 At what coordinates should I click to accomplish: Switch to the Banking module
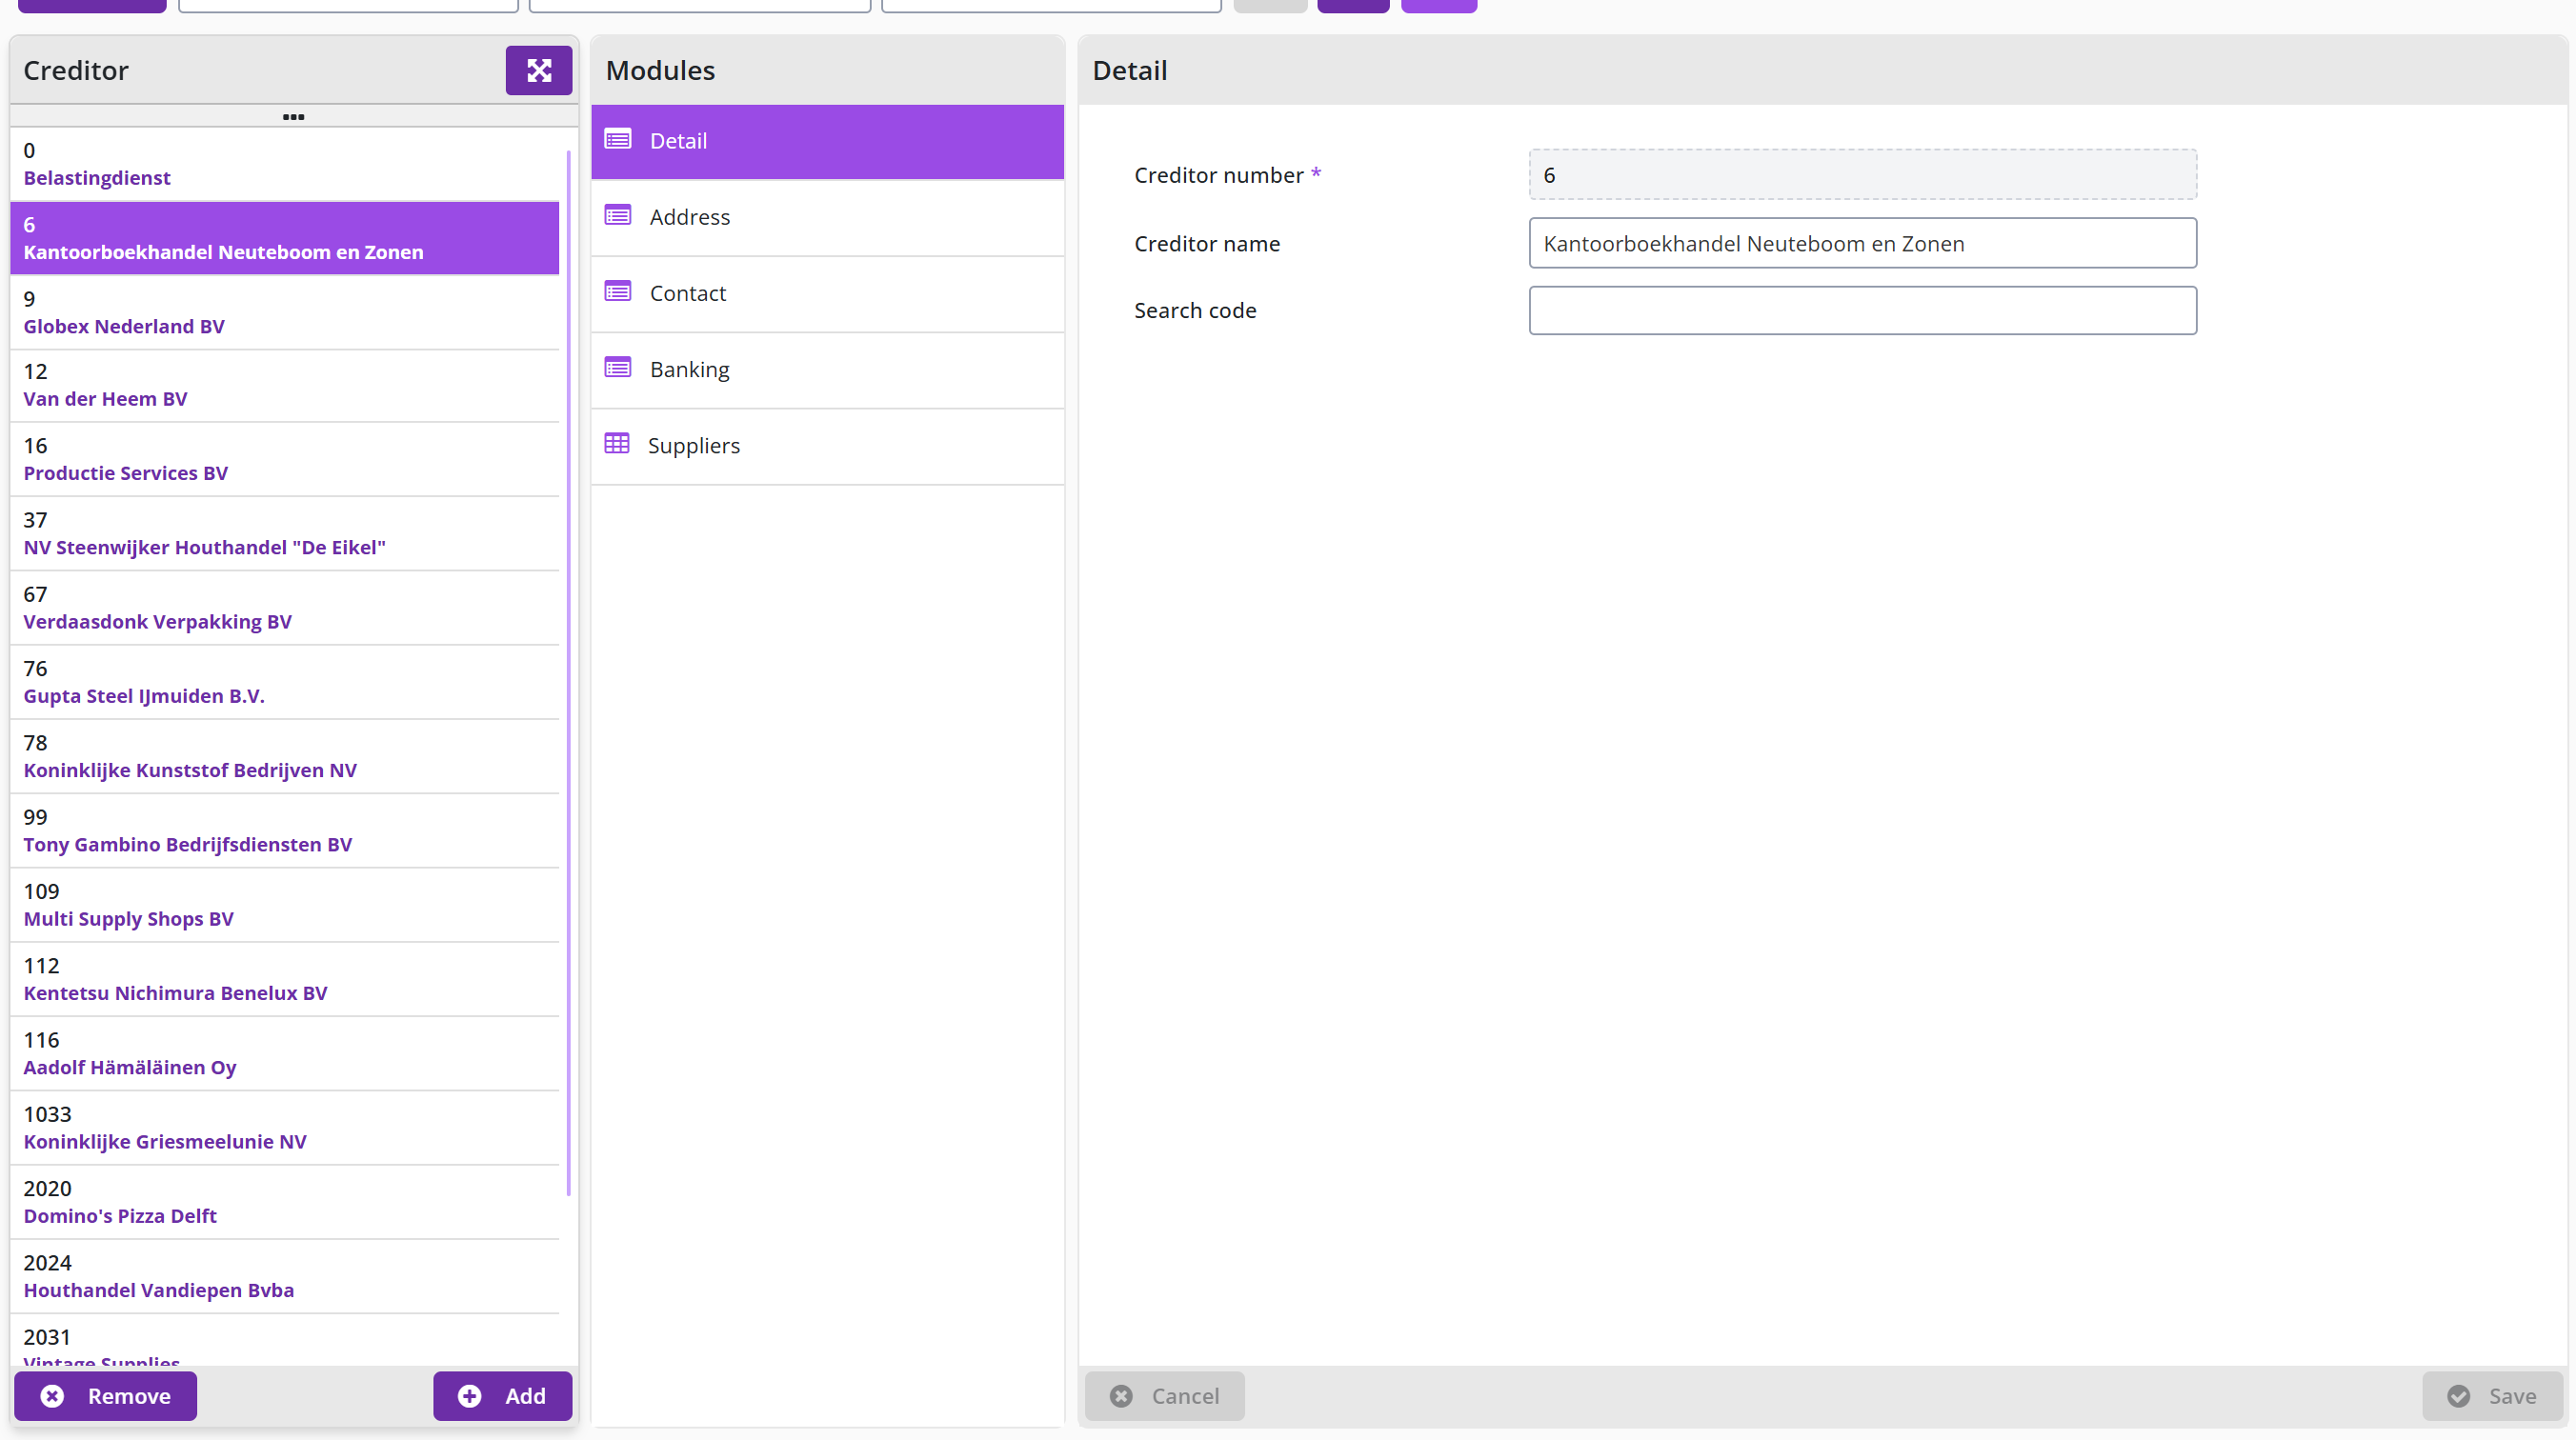tap(827, 369)
